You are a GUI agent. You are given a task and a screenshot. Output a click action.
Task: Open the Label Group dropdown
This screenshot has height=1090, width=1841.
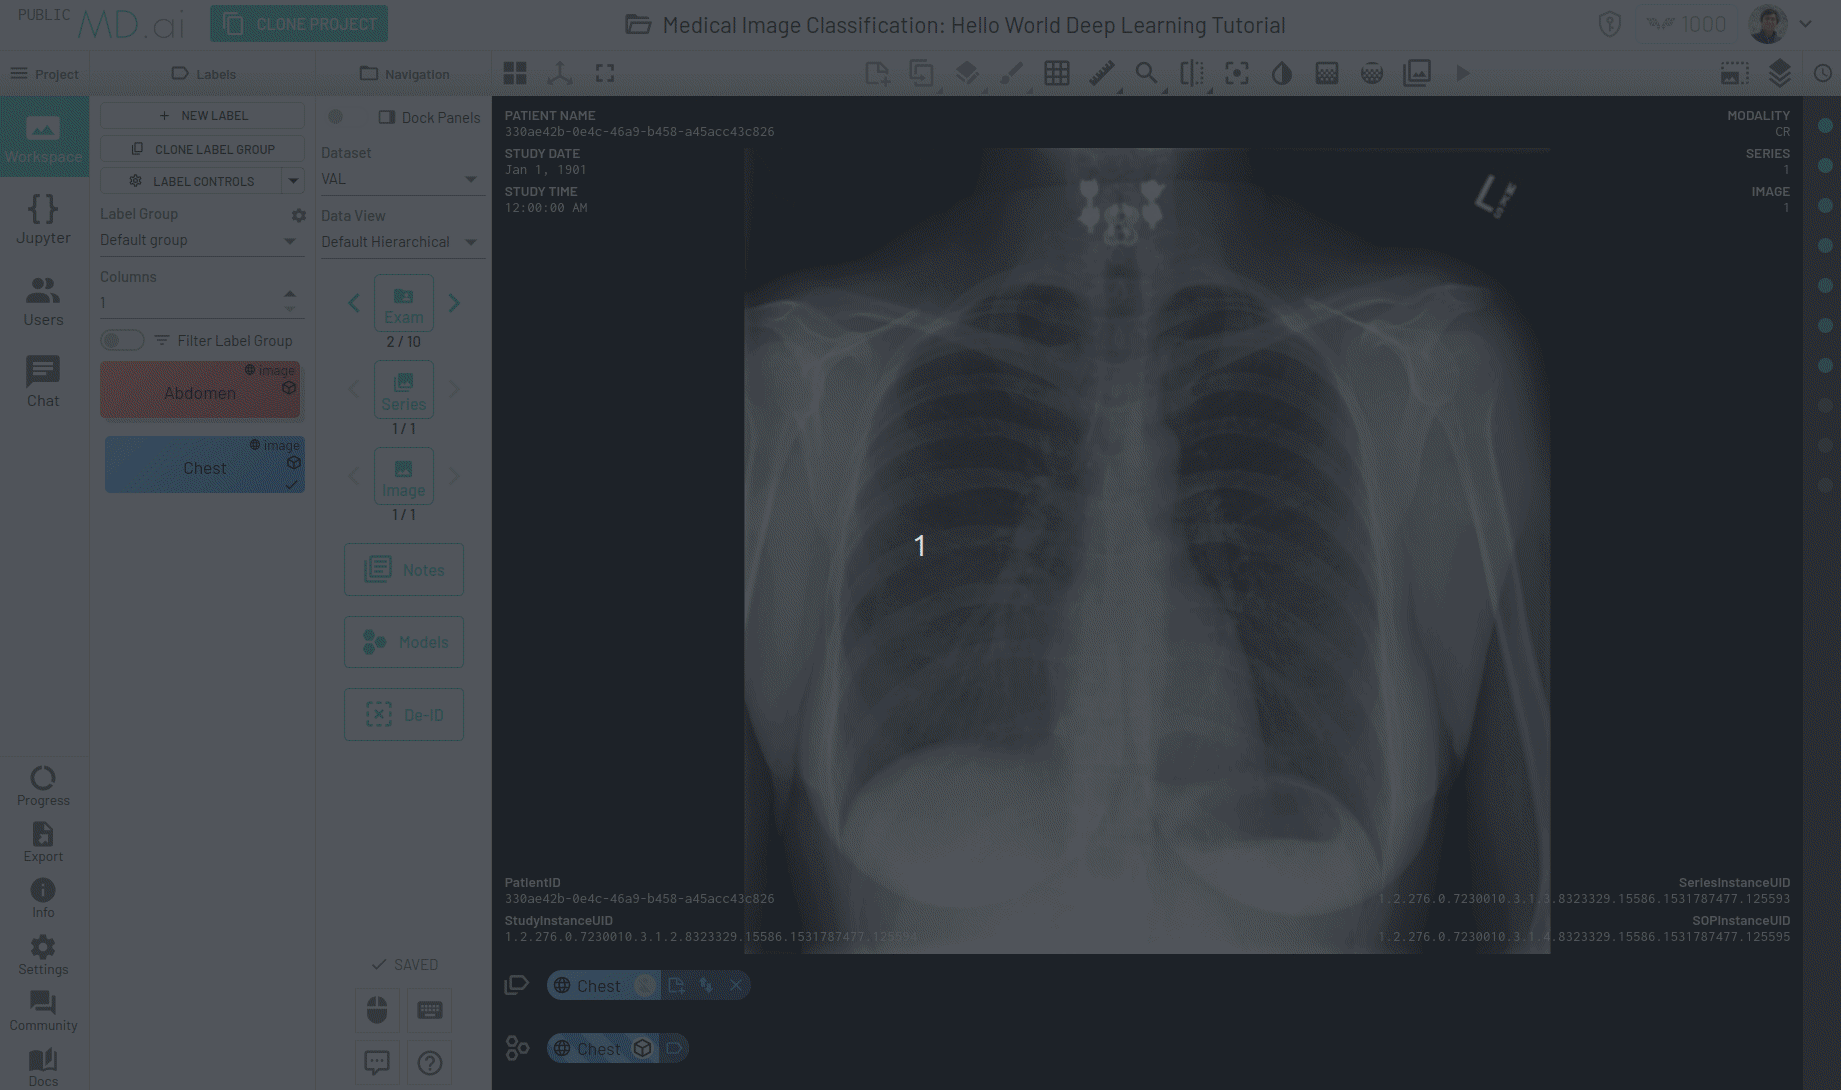(200, 240)
